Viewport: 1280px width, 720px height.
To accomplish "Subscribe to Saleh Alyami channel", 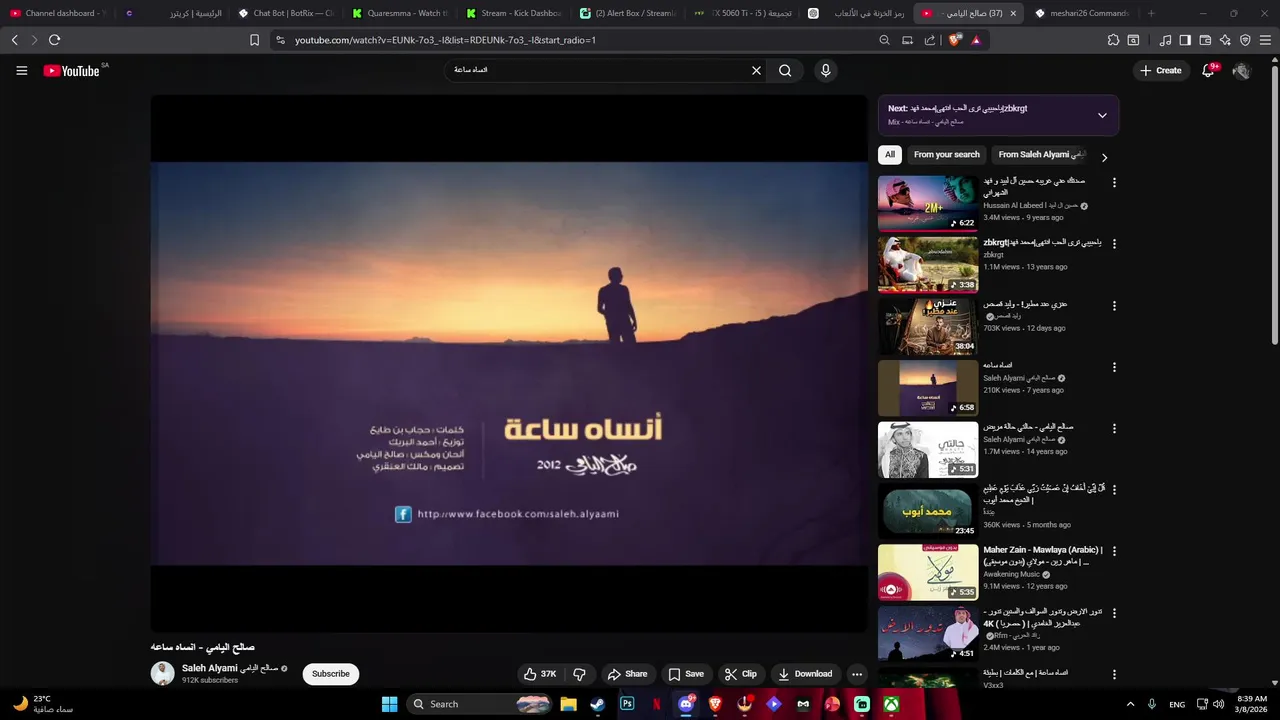I will pyautogui.click(x=330, y=674).
